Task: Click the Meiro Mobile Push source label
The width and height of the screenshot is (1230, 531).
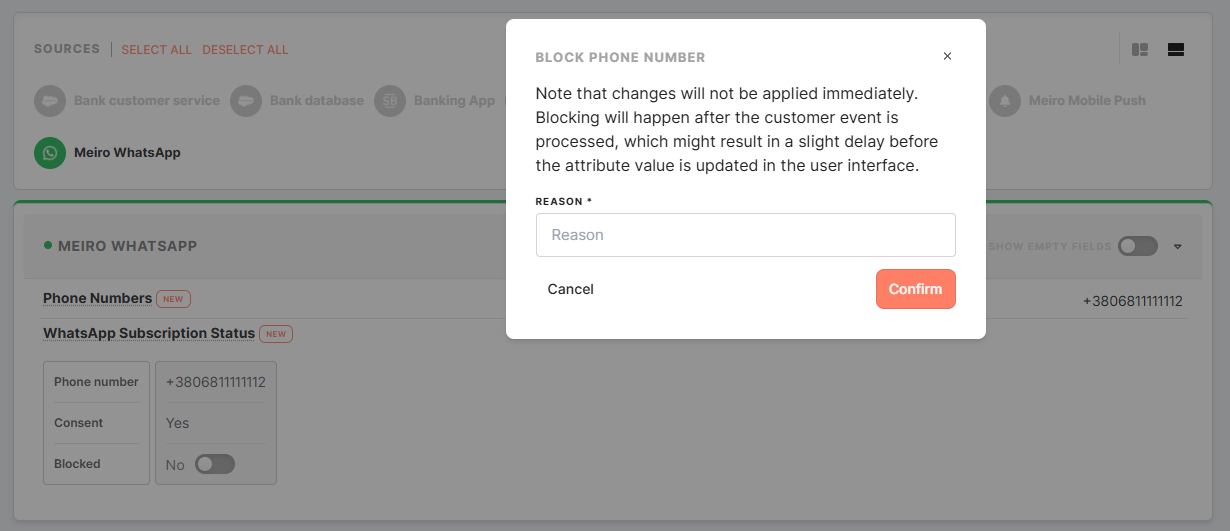Action: click(1087, 101)
